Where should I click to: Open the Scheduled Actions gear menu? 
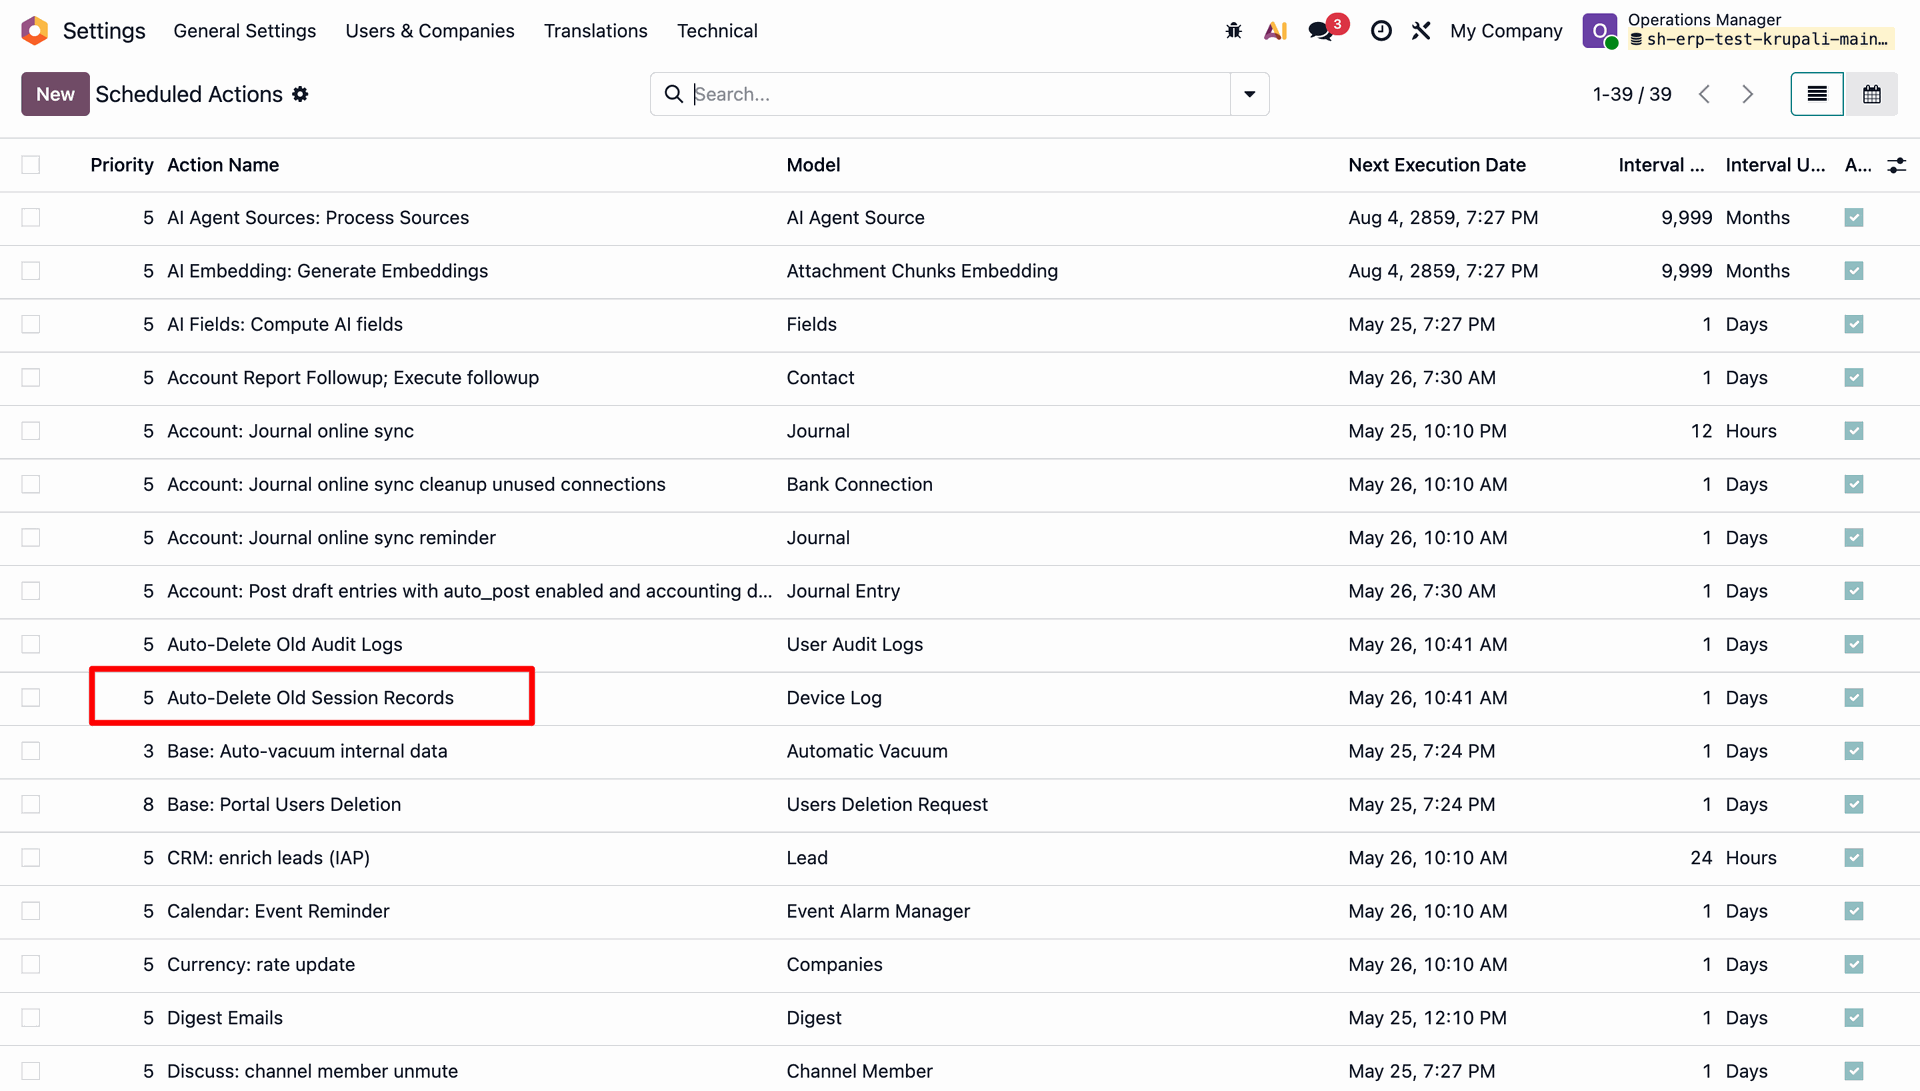tap(300, 94)
